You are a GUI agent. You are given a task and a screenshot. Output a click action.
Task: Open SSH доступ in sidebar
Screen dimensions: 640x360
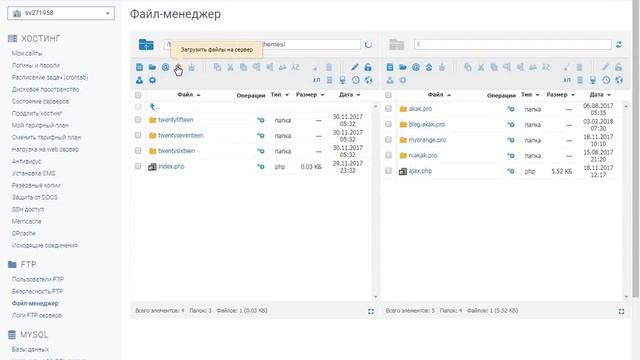28,209
